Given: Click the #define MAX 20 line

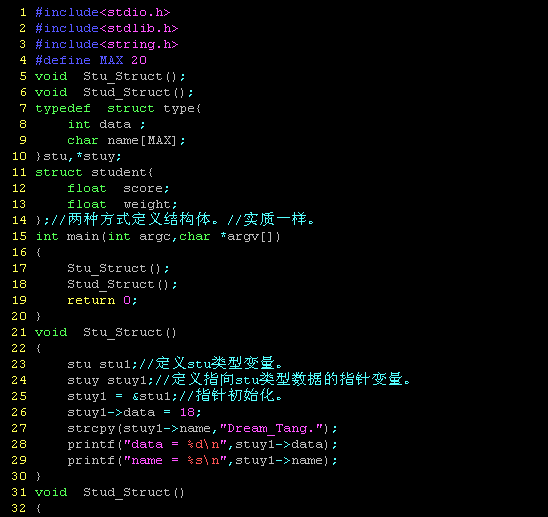Looking at the screenshot, I should pos(91,60).
